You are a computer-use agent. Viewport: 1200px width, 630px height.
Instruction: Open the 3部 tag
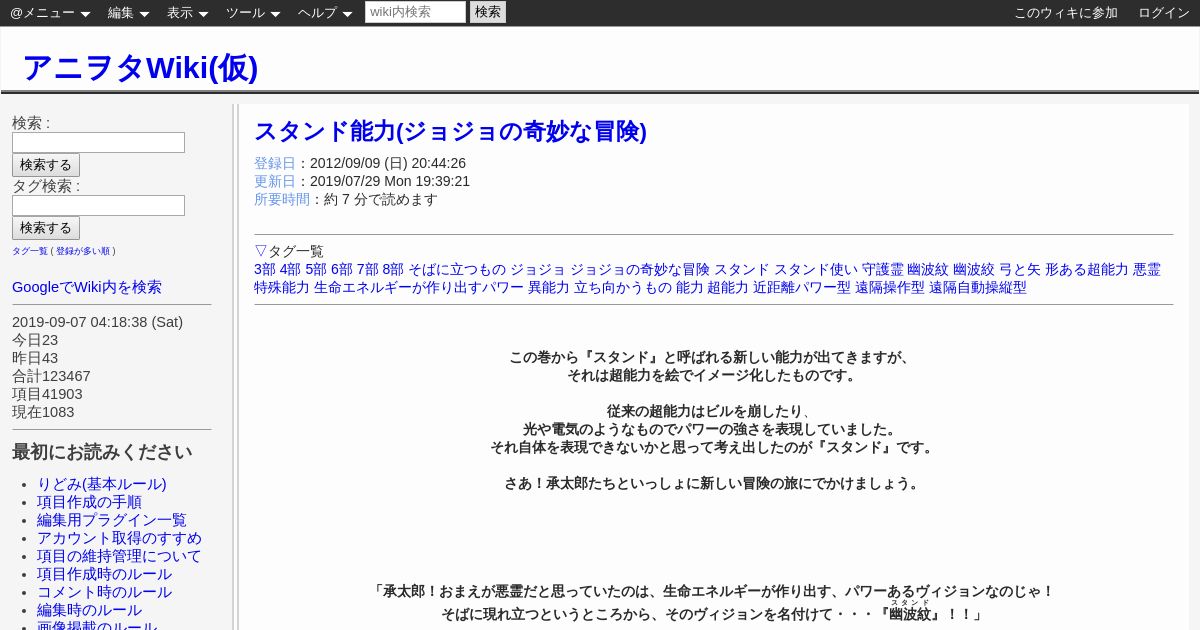click(x=265, y=269)
